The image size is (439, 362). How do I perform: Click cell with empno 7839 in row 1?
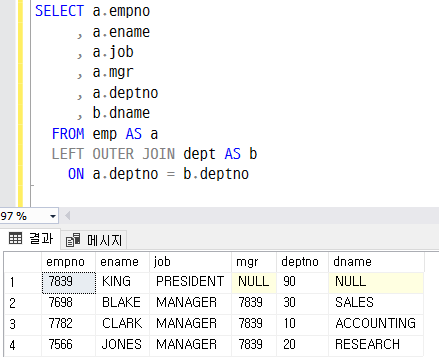point(69,283)
